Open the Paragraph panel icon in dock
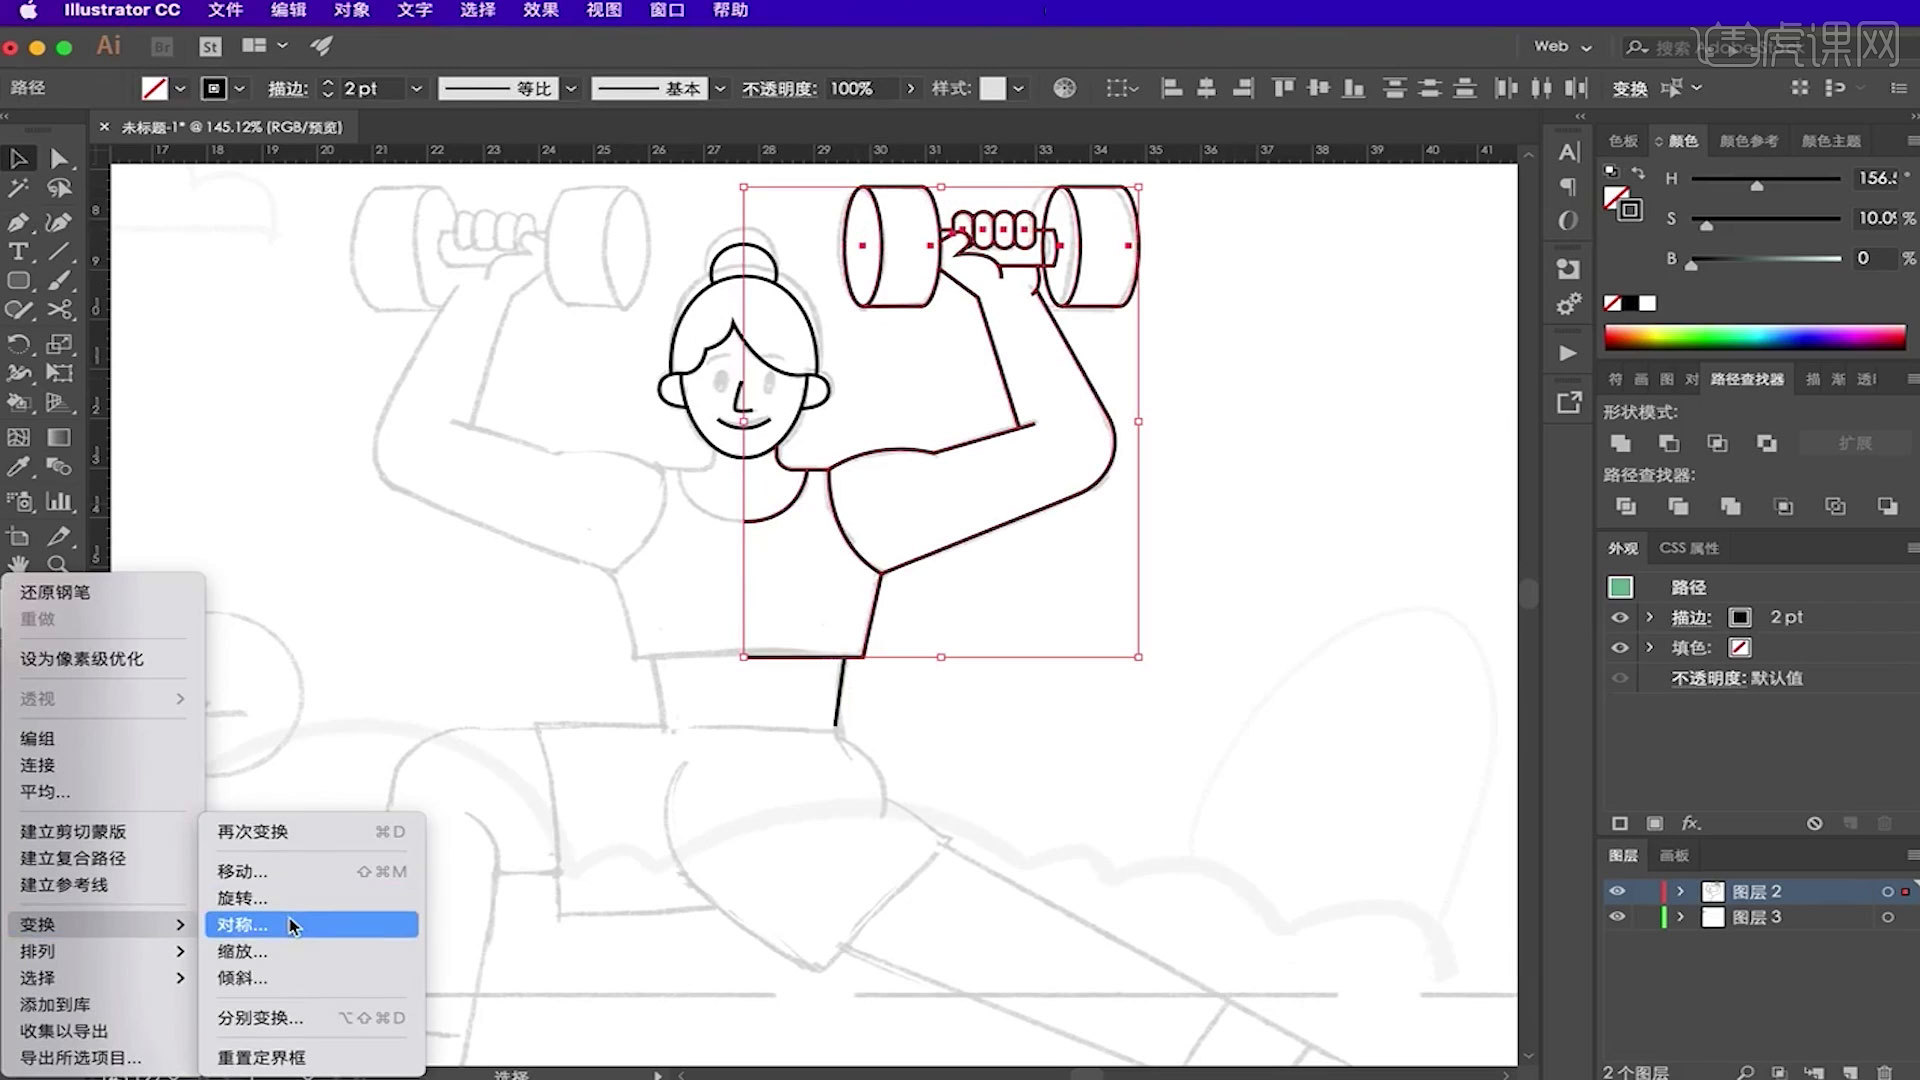Screen dimensions: 1920x1080 click(x=1569, y=187)
